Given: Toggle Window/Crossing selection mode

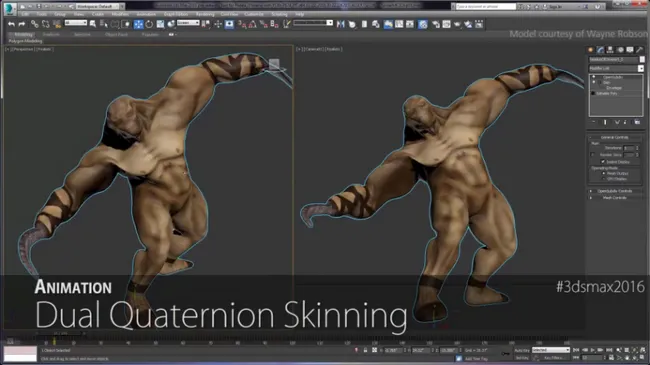Looking at the screenshot, I should [126, 24].
